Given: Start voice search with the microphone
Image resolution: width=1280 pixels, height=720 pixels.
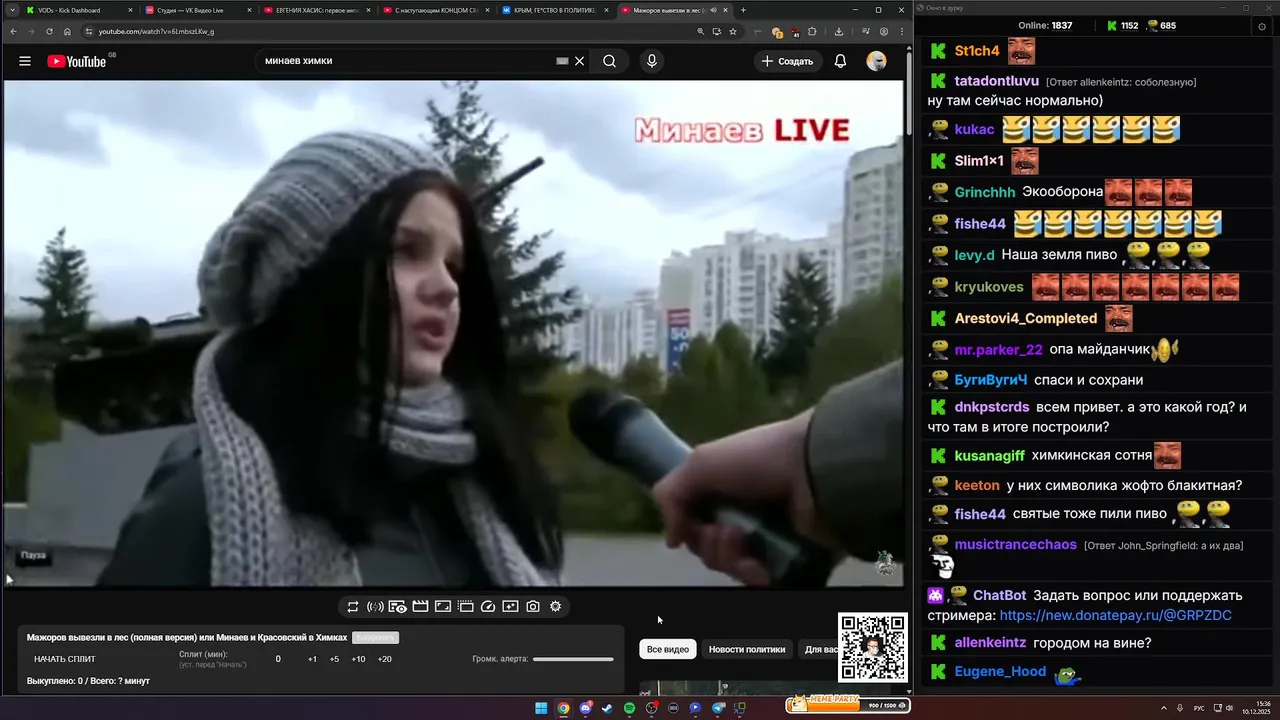Looking at the screenshot, I should click(x=652, y=61).
